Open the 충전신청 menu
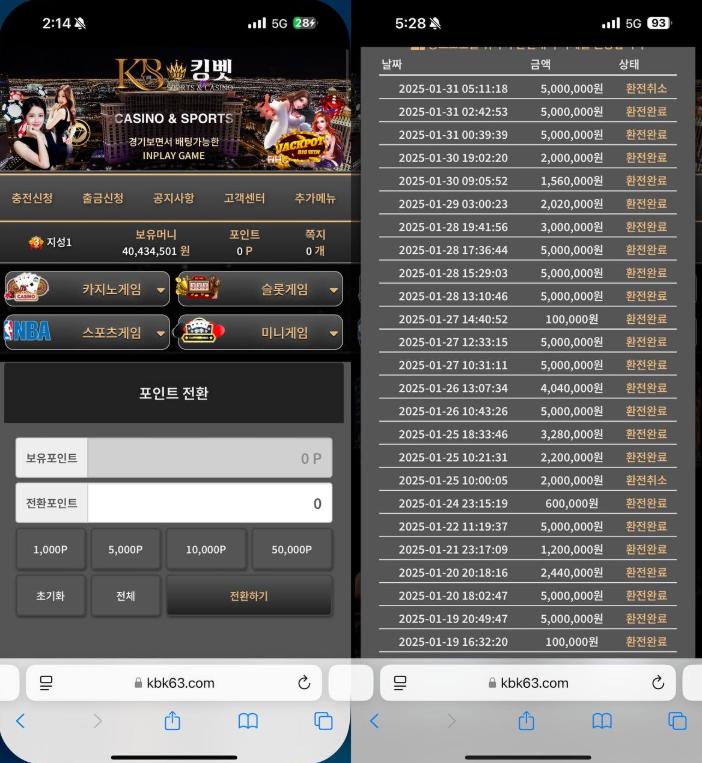 tap(32, 198)
